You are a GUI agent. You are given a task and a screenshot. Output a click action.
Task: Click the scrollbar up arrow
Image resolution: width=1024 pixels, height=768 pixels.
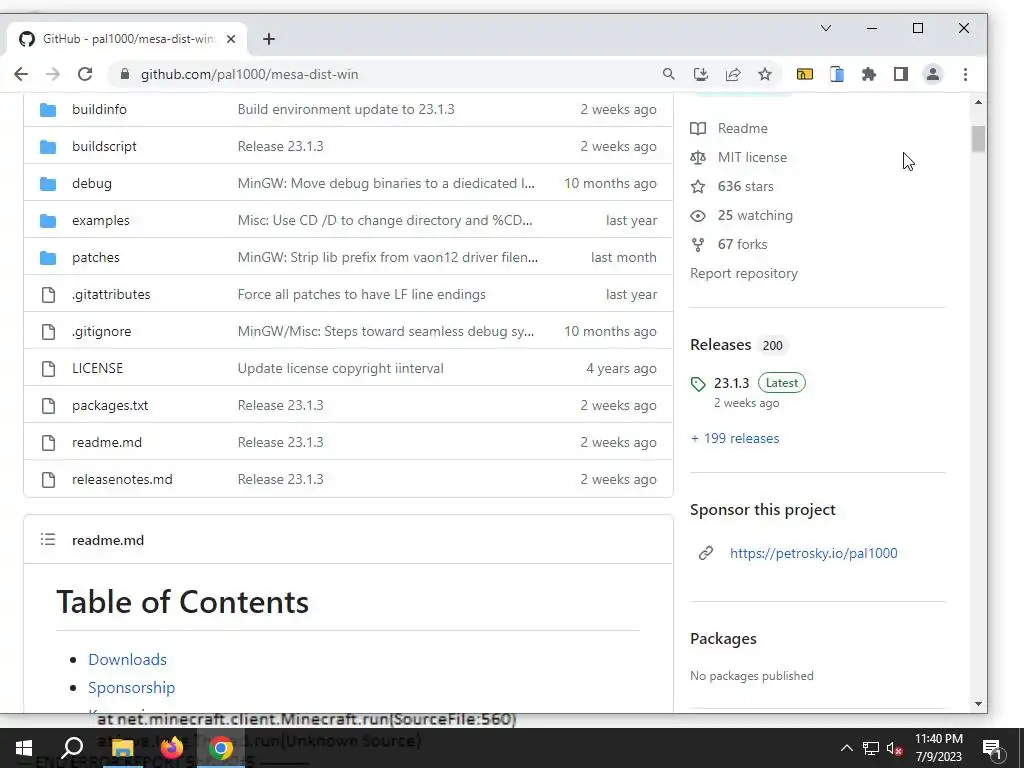(x=978, y=103)
